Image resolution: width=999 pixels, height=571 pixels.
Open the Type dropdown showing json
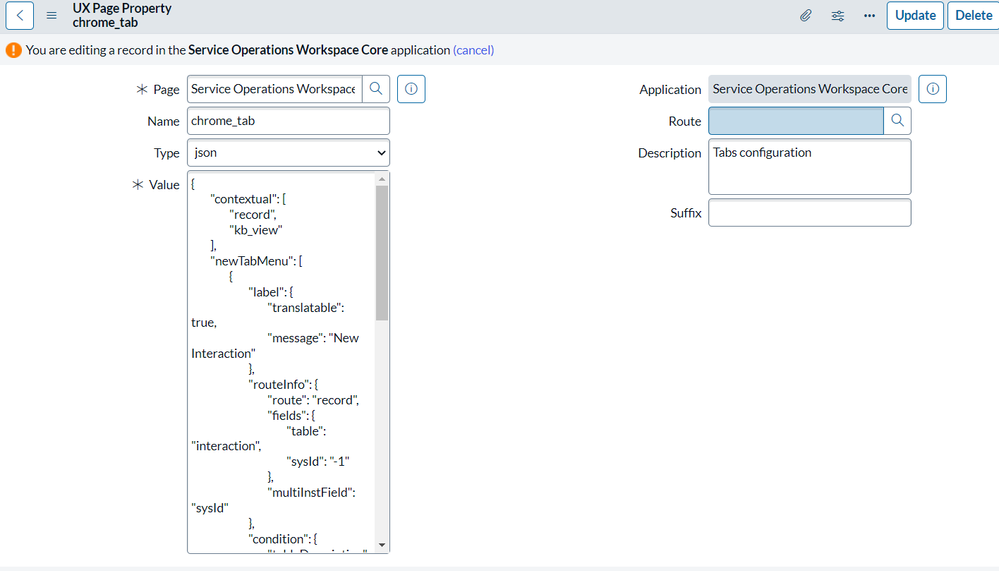[x=288, y=152]
